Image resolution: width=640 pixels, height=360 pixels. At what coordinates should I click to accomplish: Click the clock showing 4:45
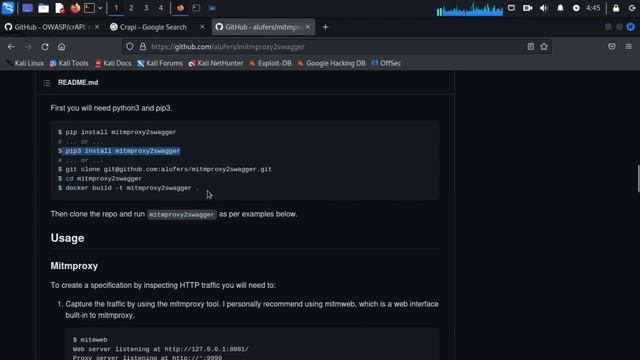point(593,8)
